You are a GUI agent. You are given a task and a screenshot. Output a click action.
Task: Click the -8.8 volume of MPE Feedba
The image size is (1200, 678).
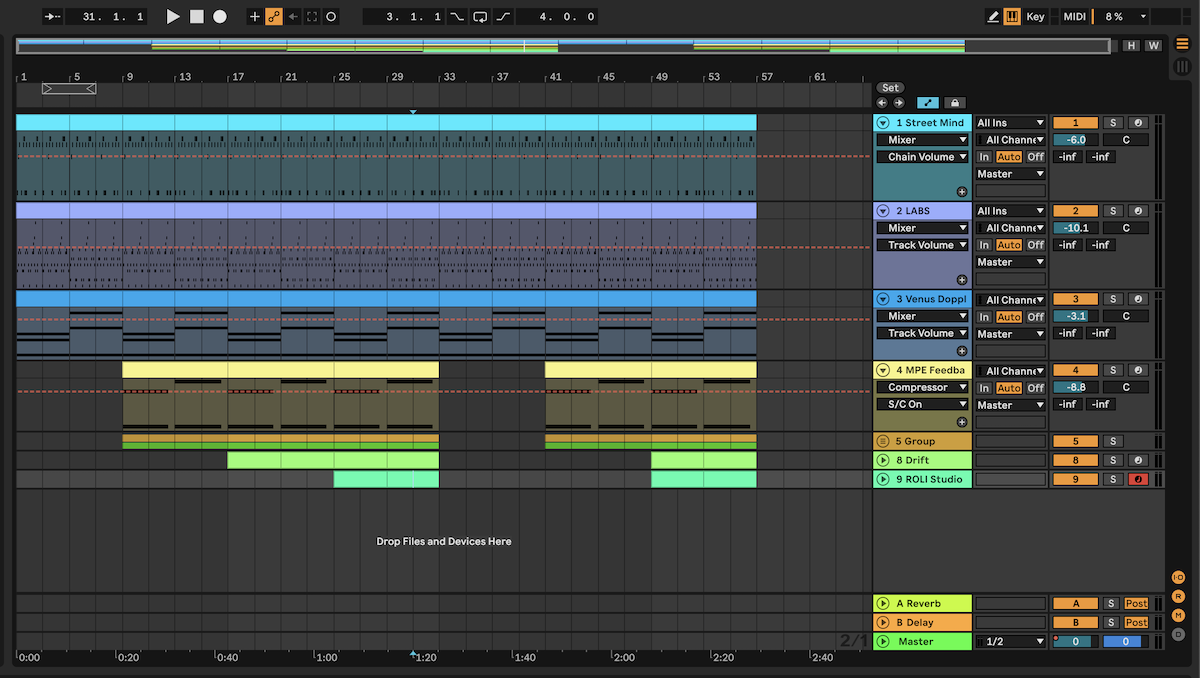tap(1075, 387)
